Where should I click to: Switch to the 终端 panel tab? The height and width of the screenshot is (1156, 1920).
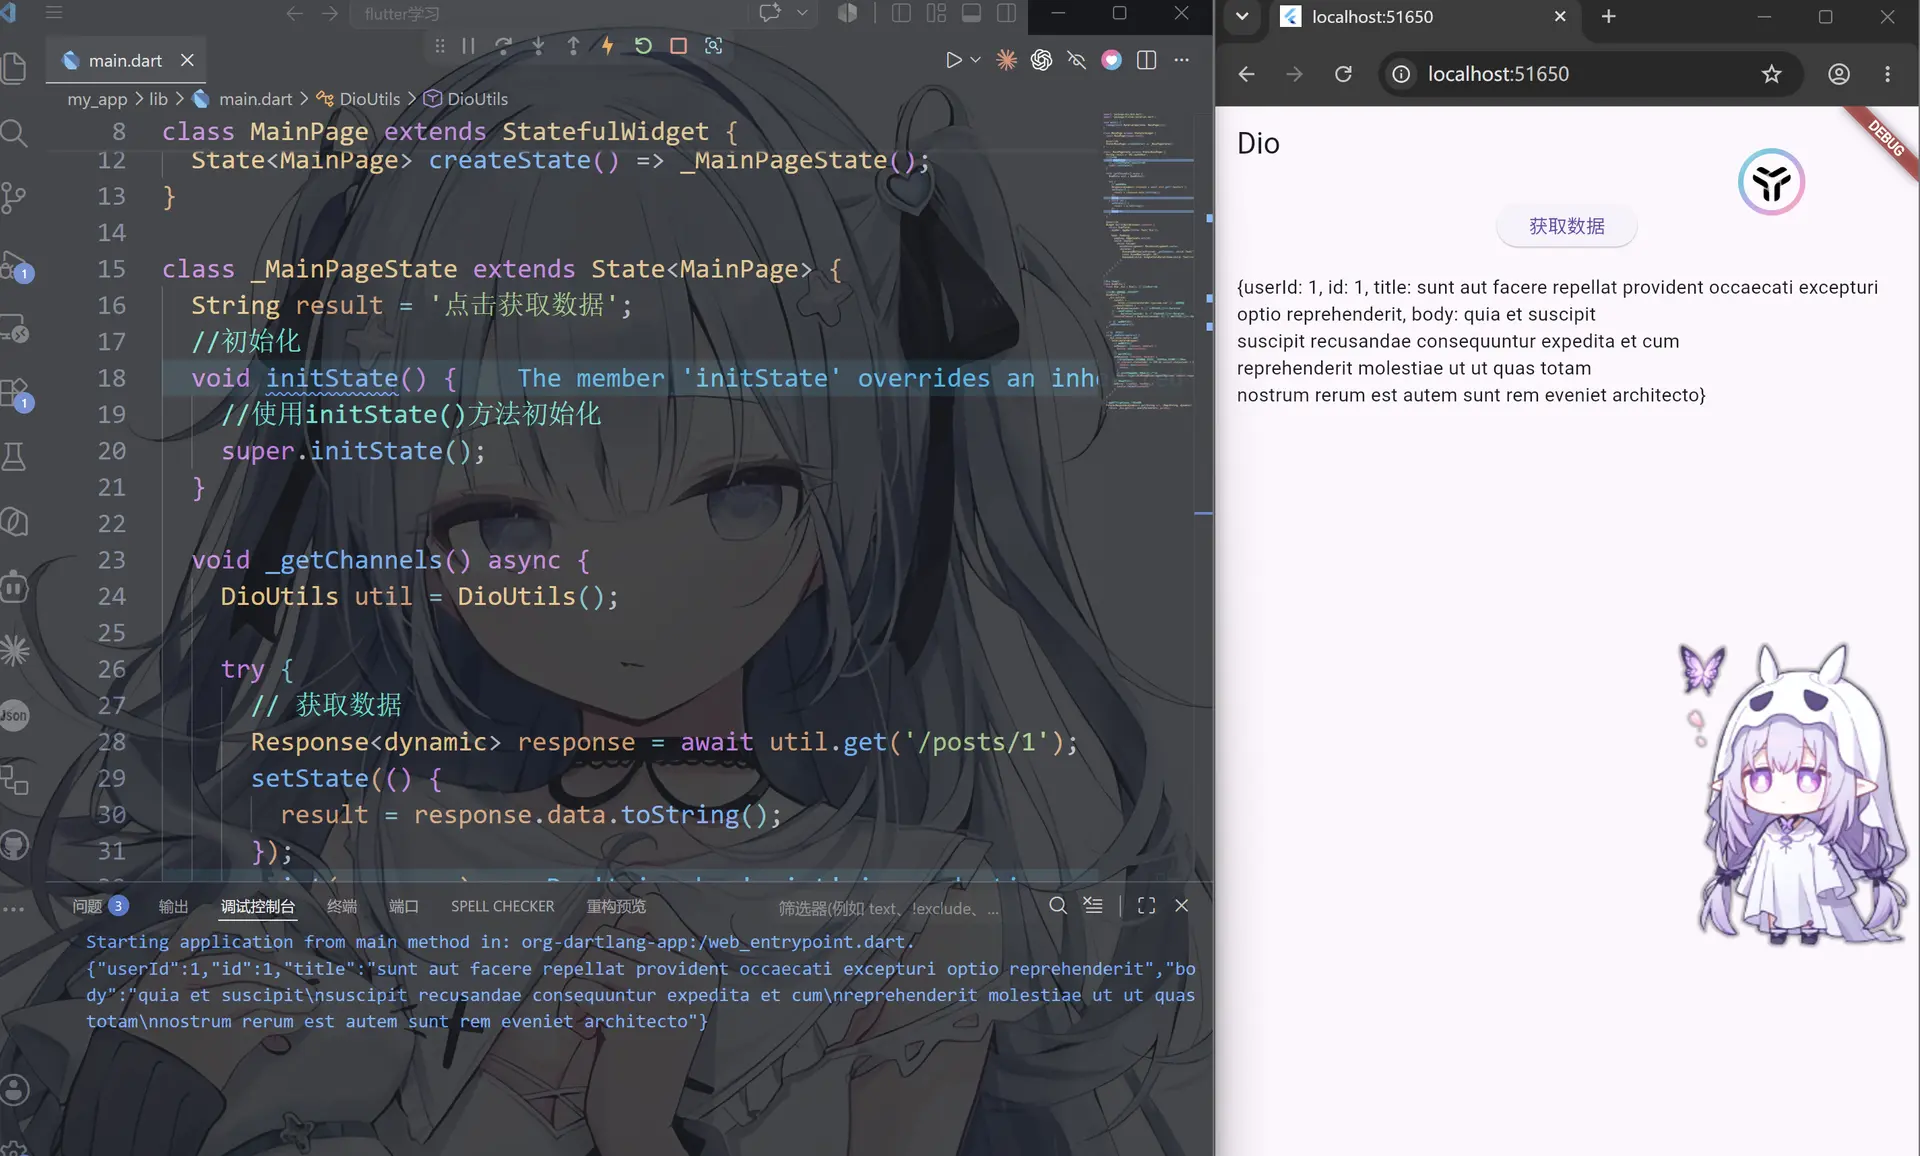pyautogui.click(x=341, y=906)
